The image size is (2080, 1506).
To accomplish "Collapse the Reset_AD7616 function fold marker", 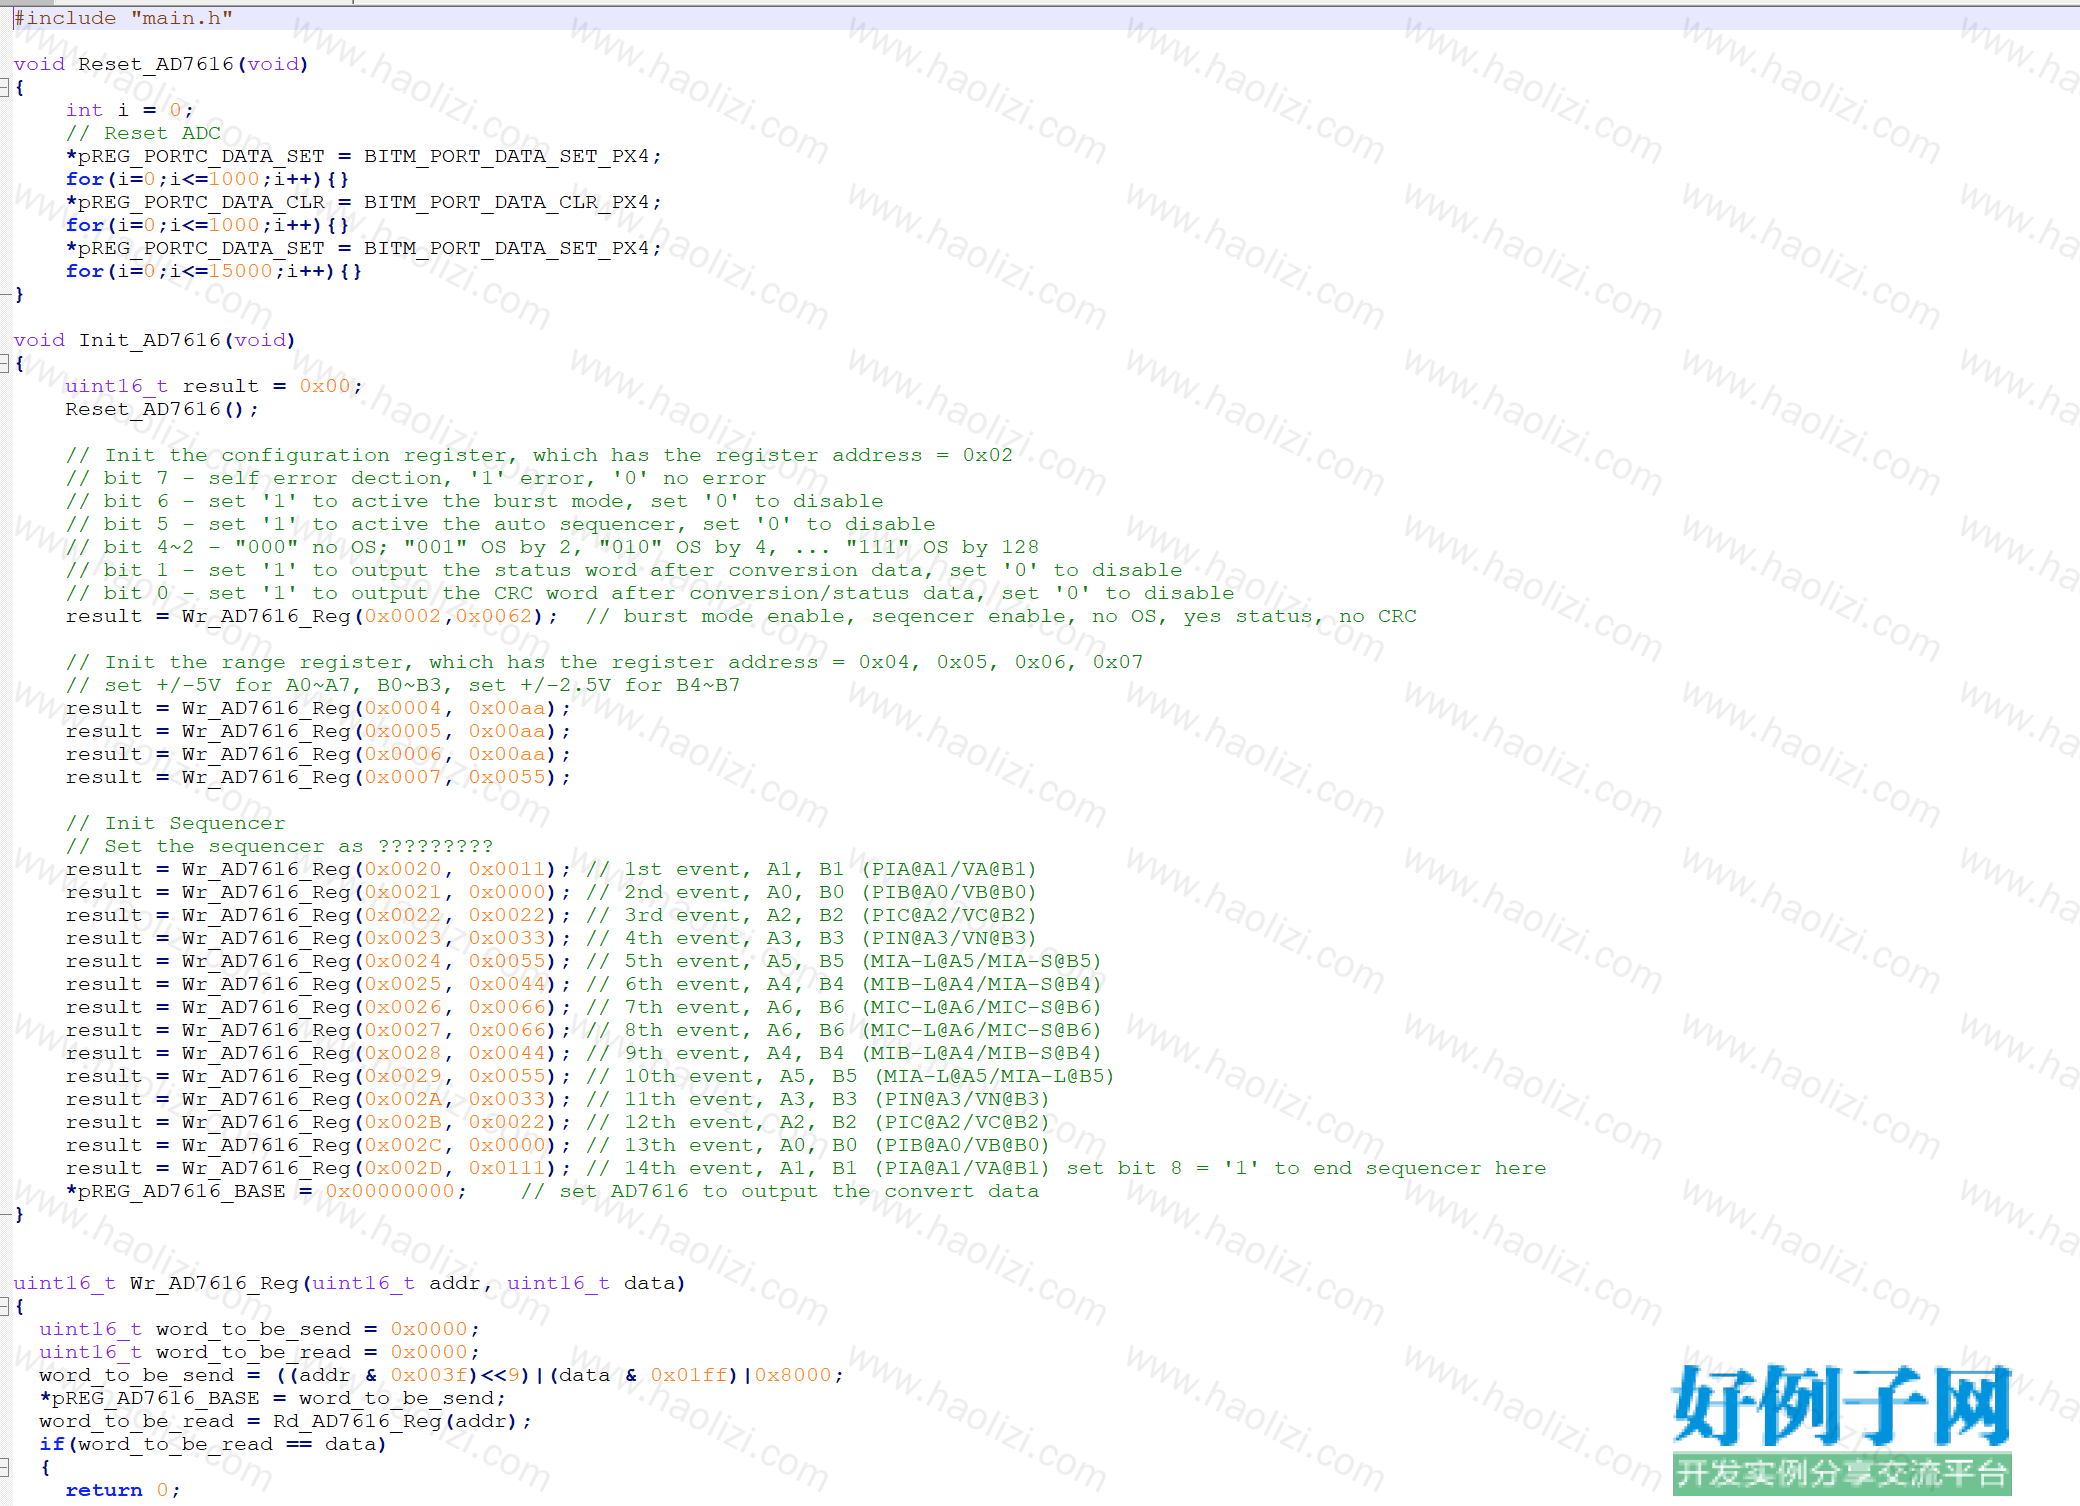I will coord(5,88).
